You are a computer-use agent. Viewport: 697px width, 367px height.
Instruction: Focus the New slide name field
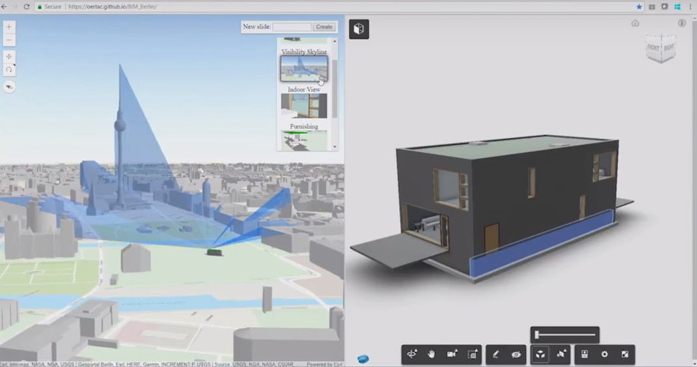click(292, 27)
